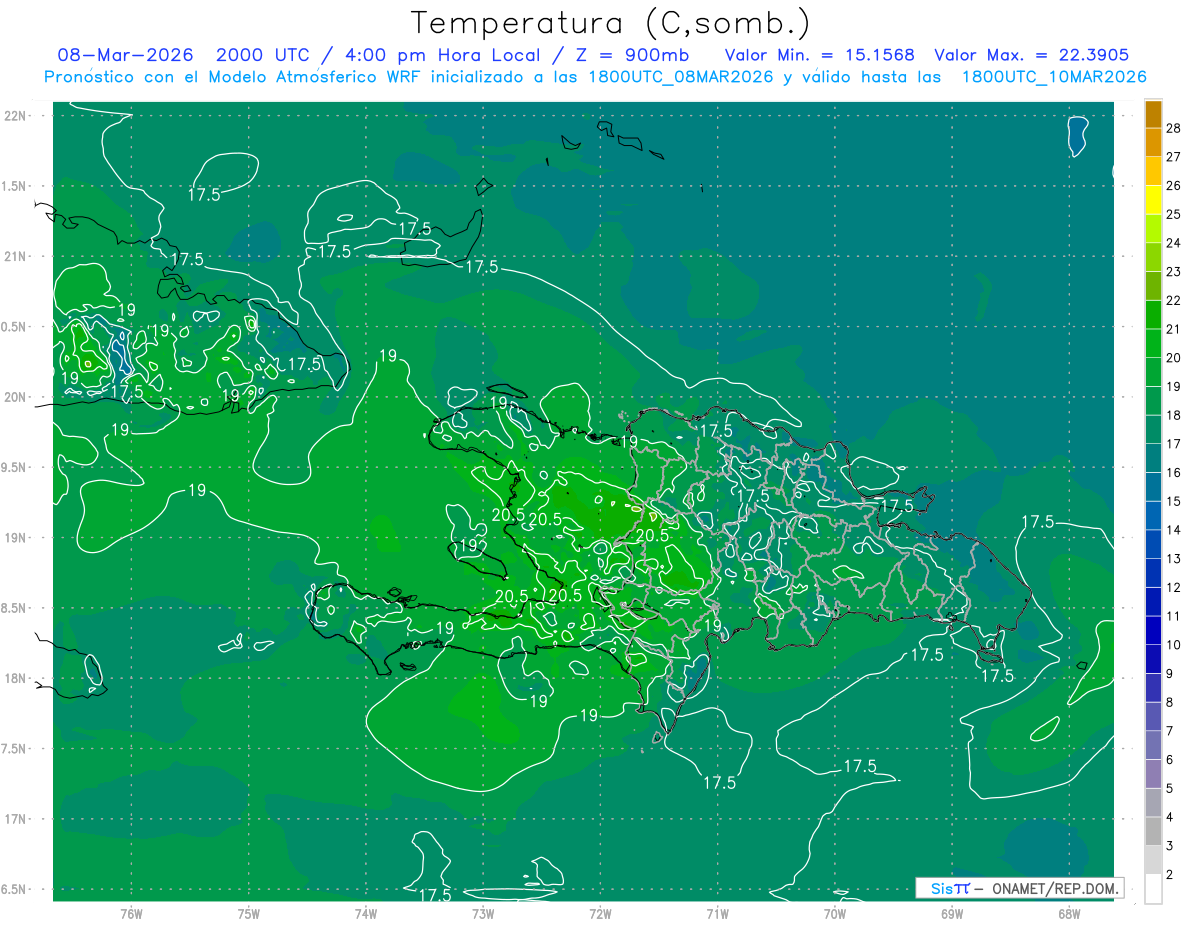This screenshot has width=1200, height=927.
Task: Click the '24' value in the color legend
Action: (1174, 243)
